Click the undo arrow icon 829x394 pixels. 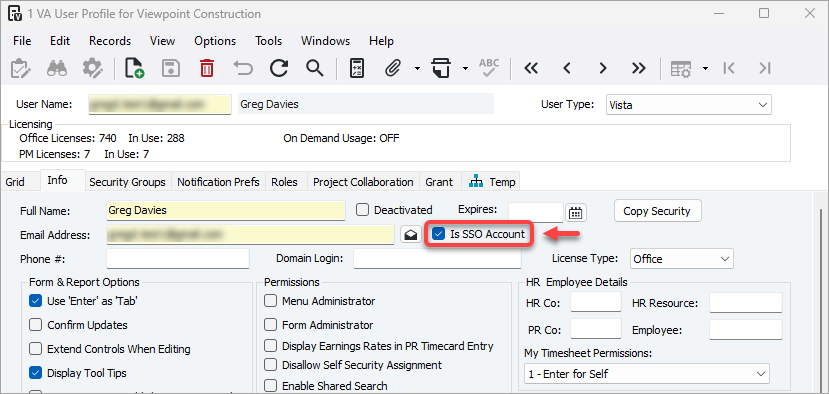(x=243, y=68)
